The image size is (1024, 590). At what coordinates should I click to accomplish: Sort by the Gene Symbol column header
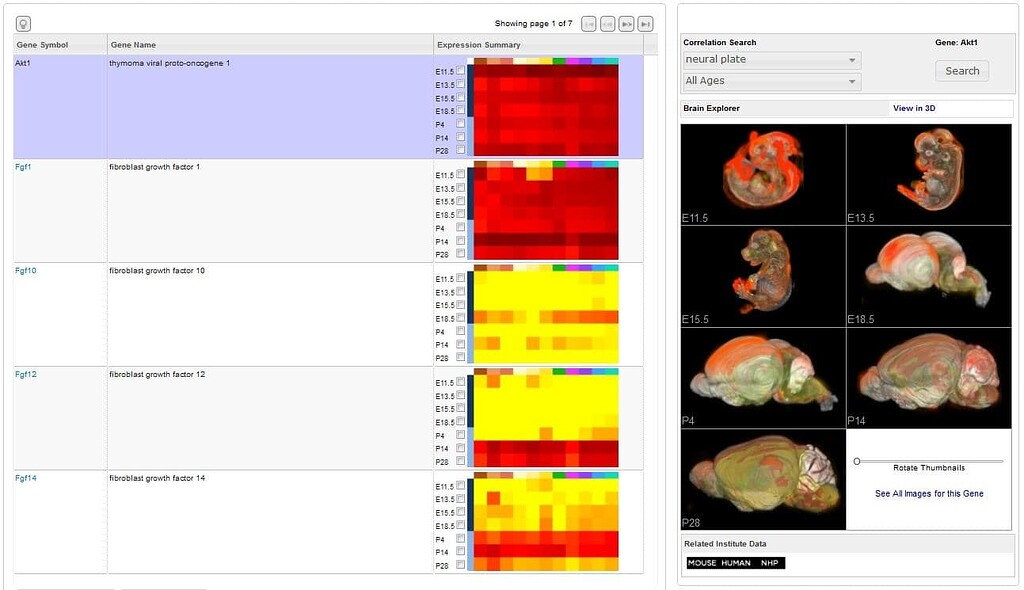41,45
